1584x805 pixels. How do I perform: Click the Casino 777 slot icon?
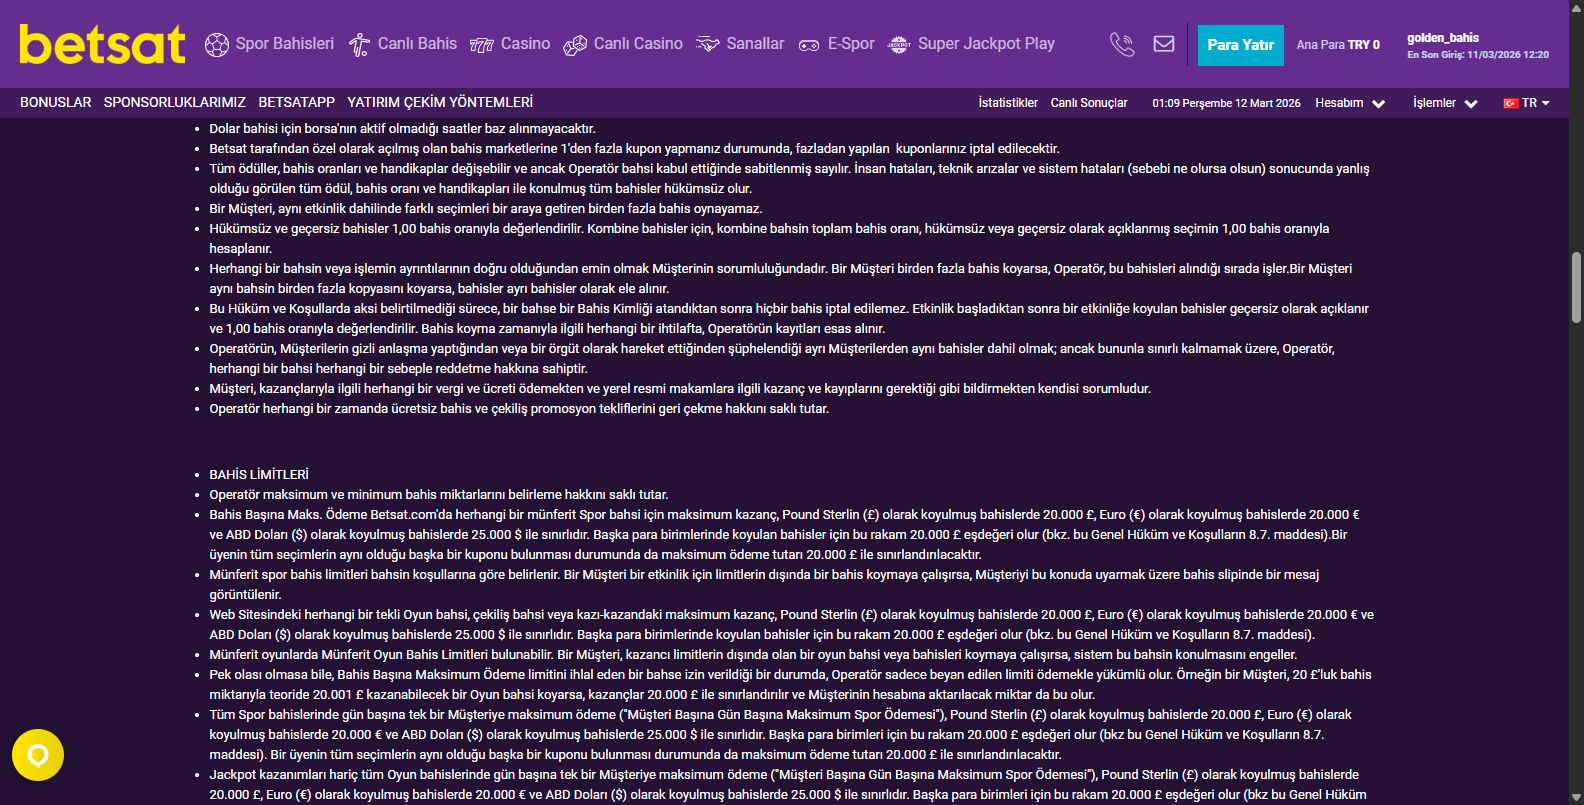click(x=482, y=45)
